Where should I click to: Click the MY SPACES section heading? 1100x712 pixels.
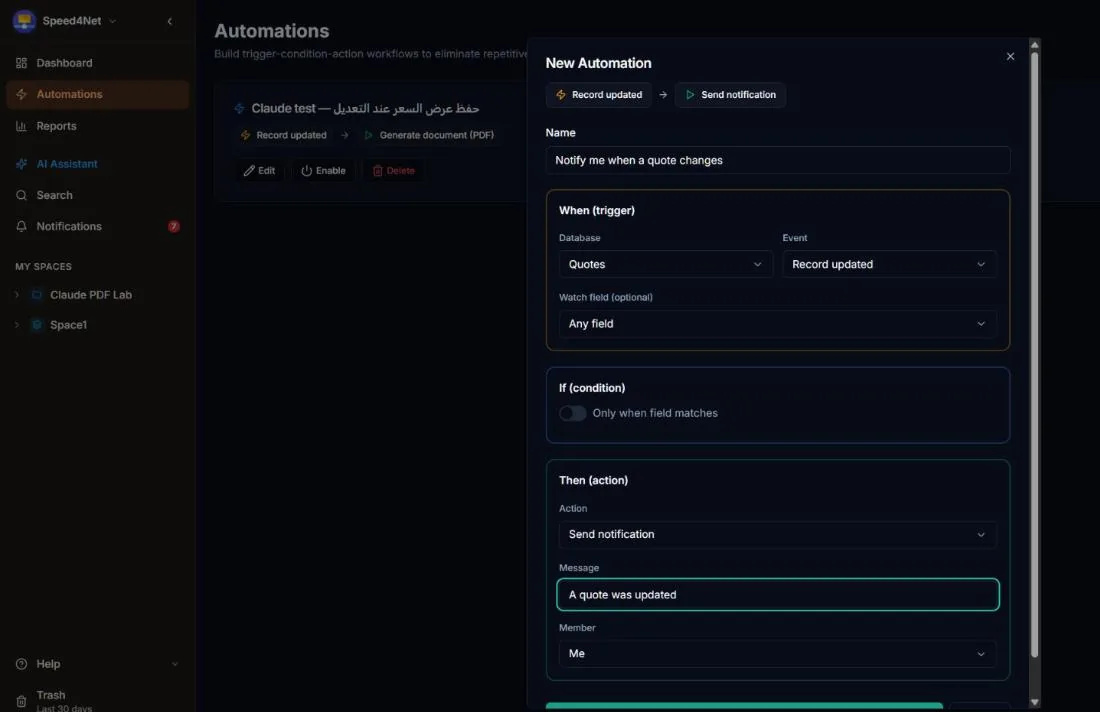[43, 267]
